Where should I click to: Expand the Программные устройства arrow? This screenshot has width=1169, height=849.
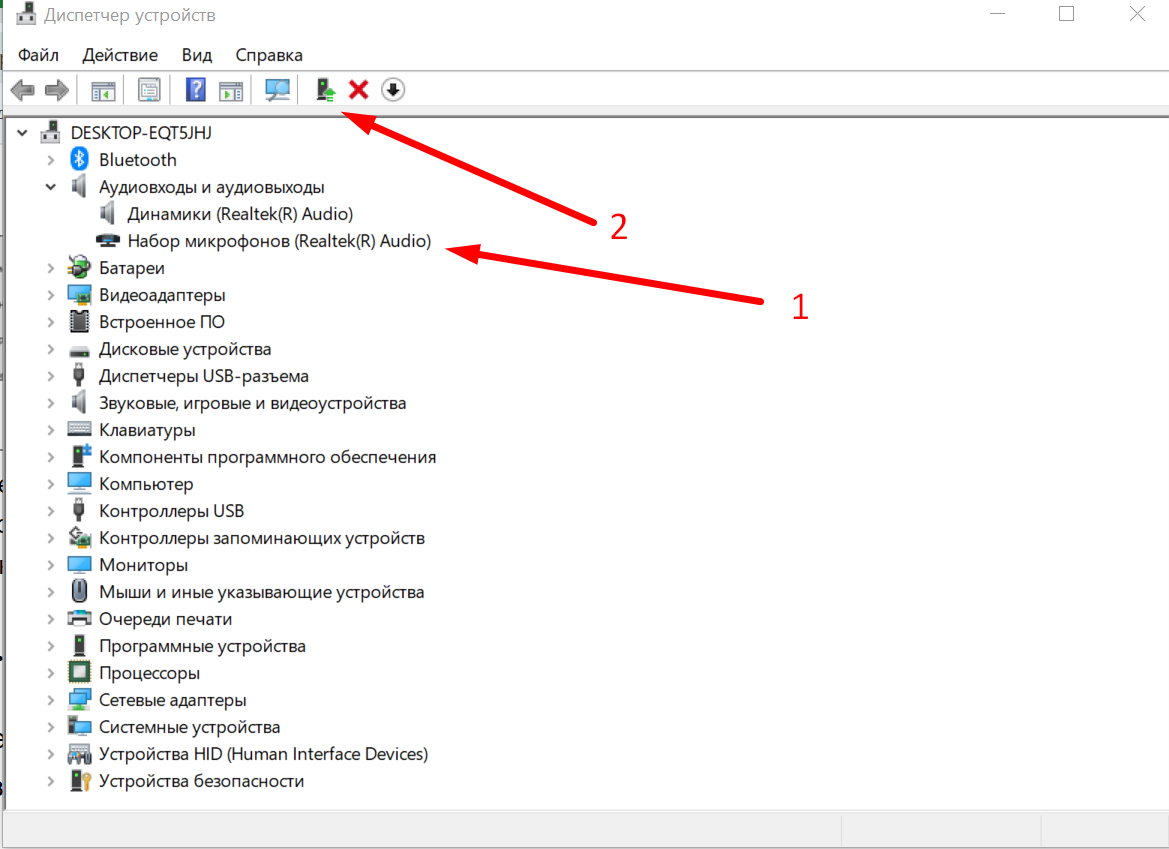point(51,646)
